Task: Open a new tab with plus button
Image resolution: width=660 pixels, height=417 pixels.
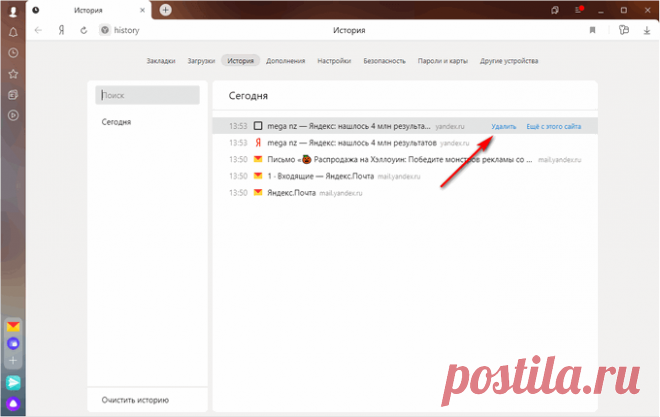Action: [x=165, y=10]
